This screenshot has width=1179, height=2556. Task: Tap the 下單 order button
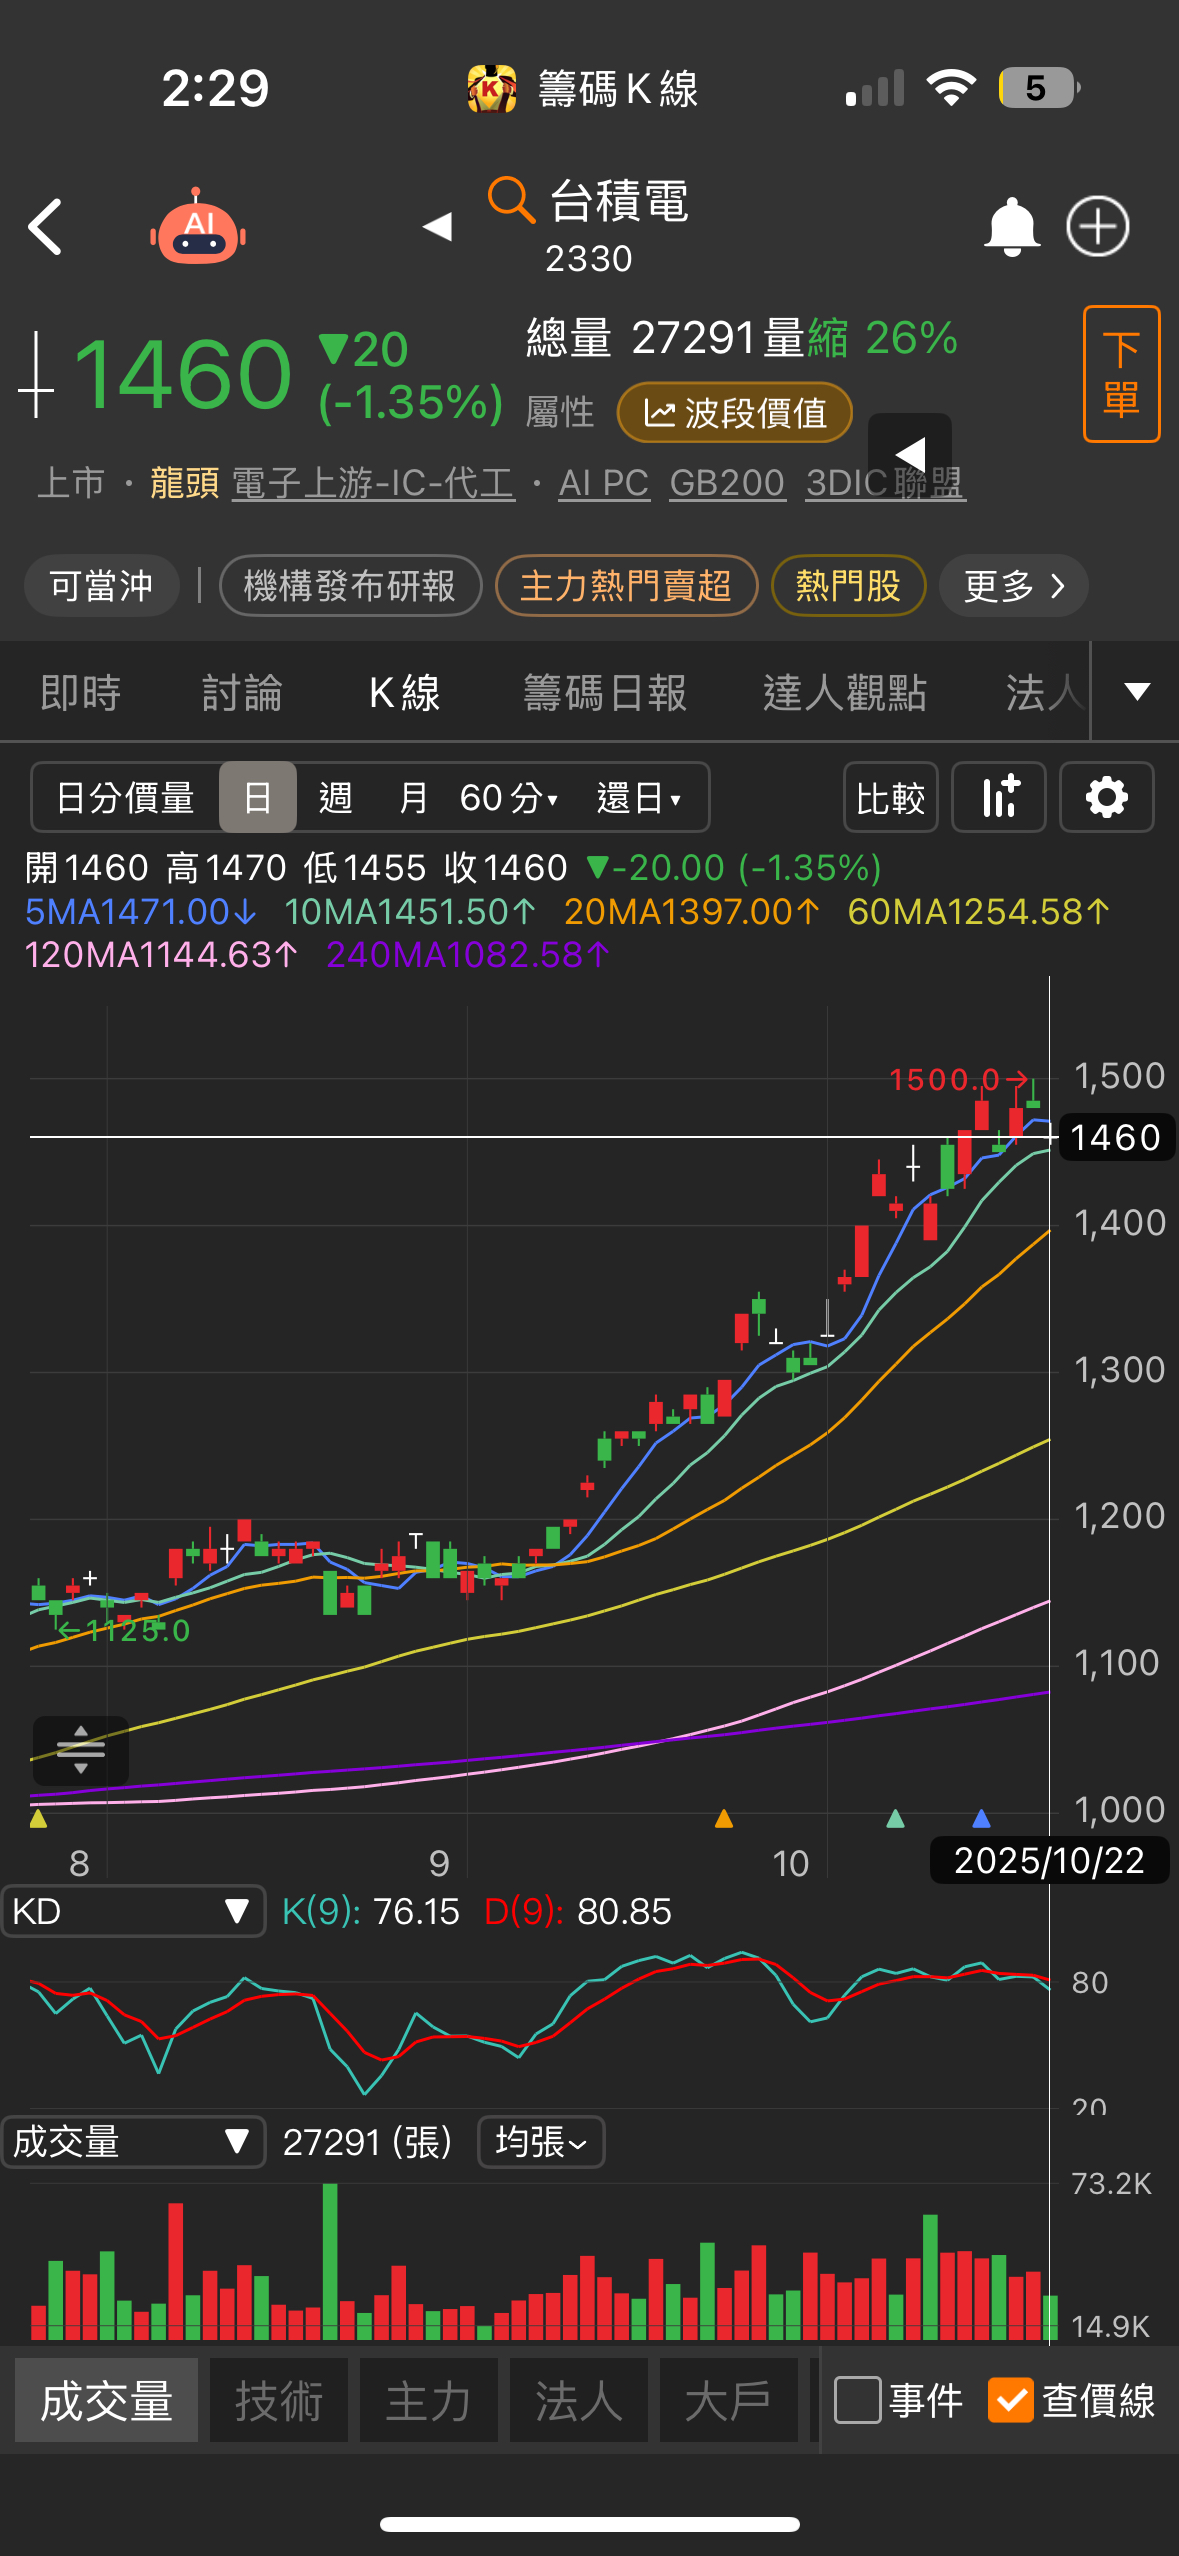[1121, 374]
